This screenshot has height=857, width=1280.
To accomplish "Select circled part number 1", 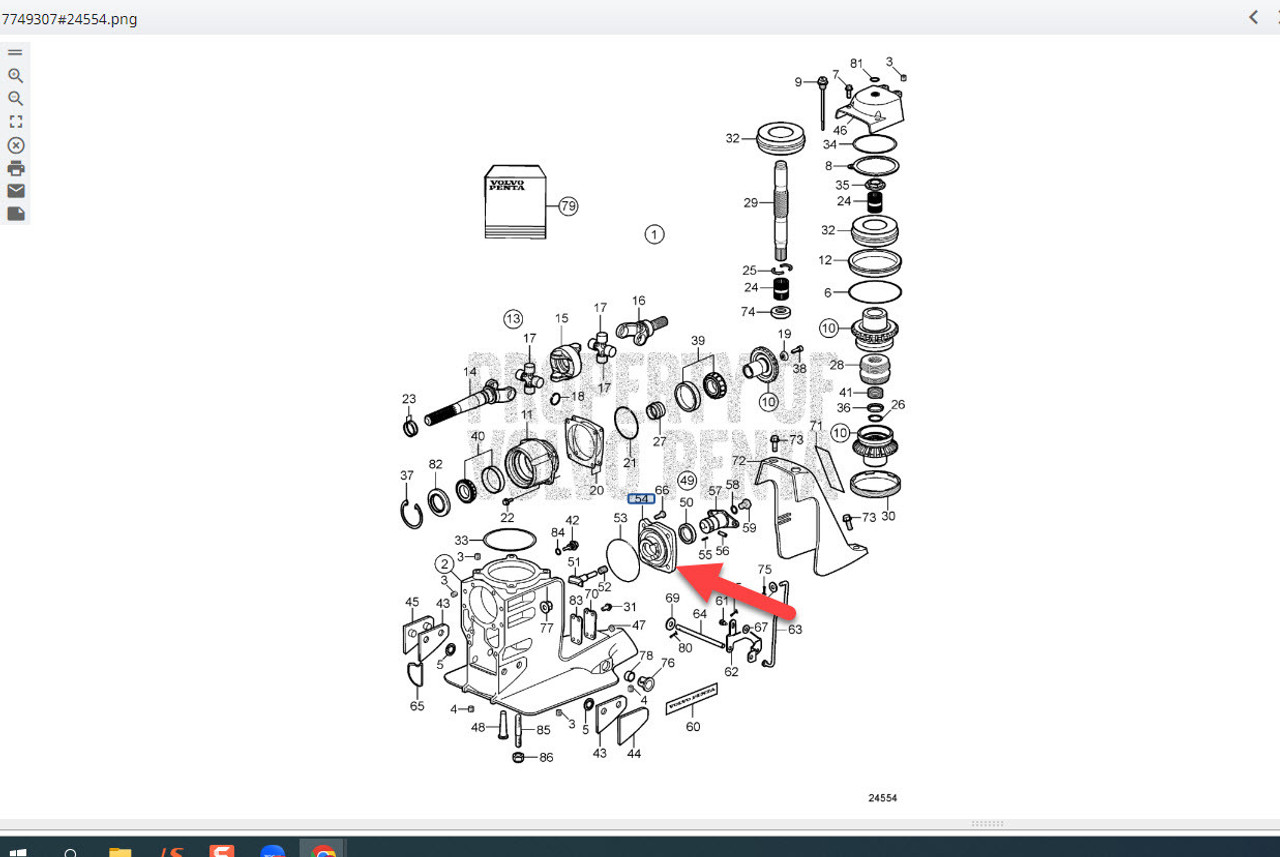I will coord(654,234).
